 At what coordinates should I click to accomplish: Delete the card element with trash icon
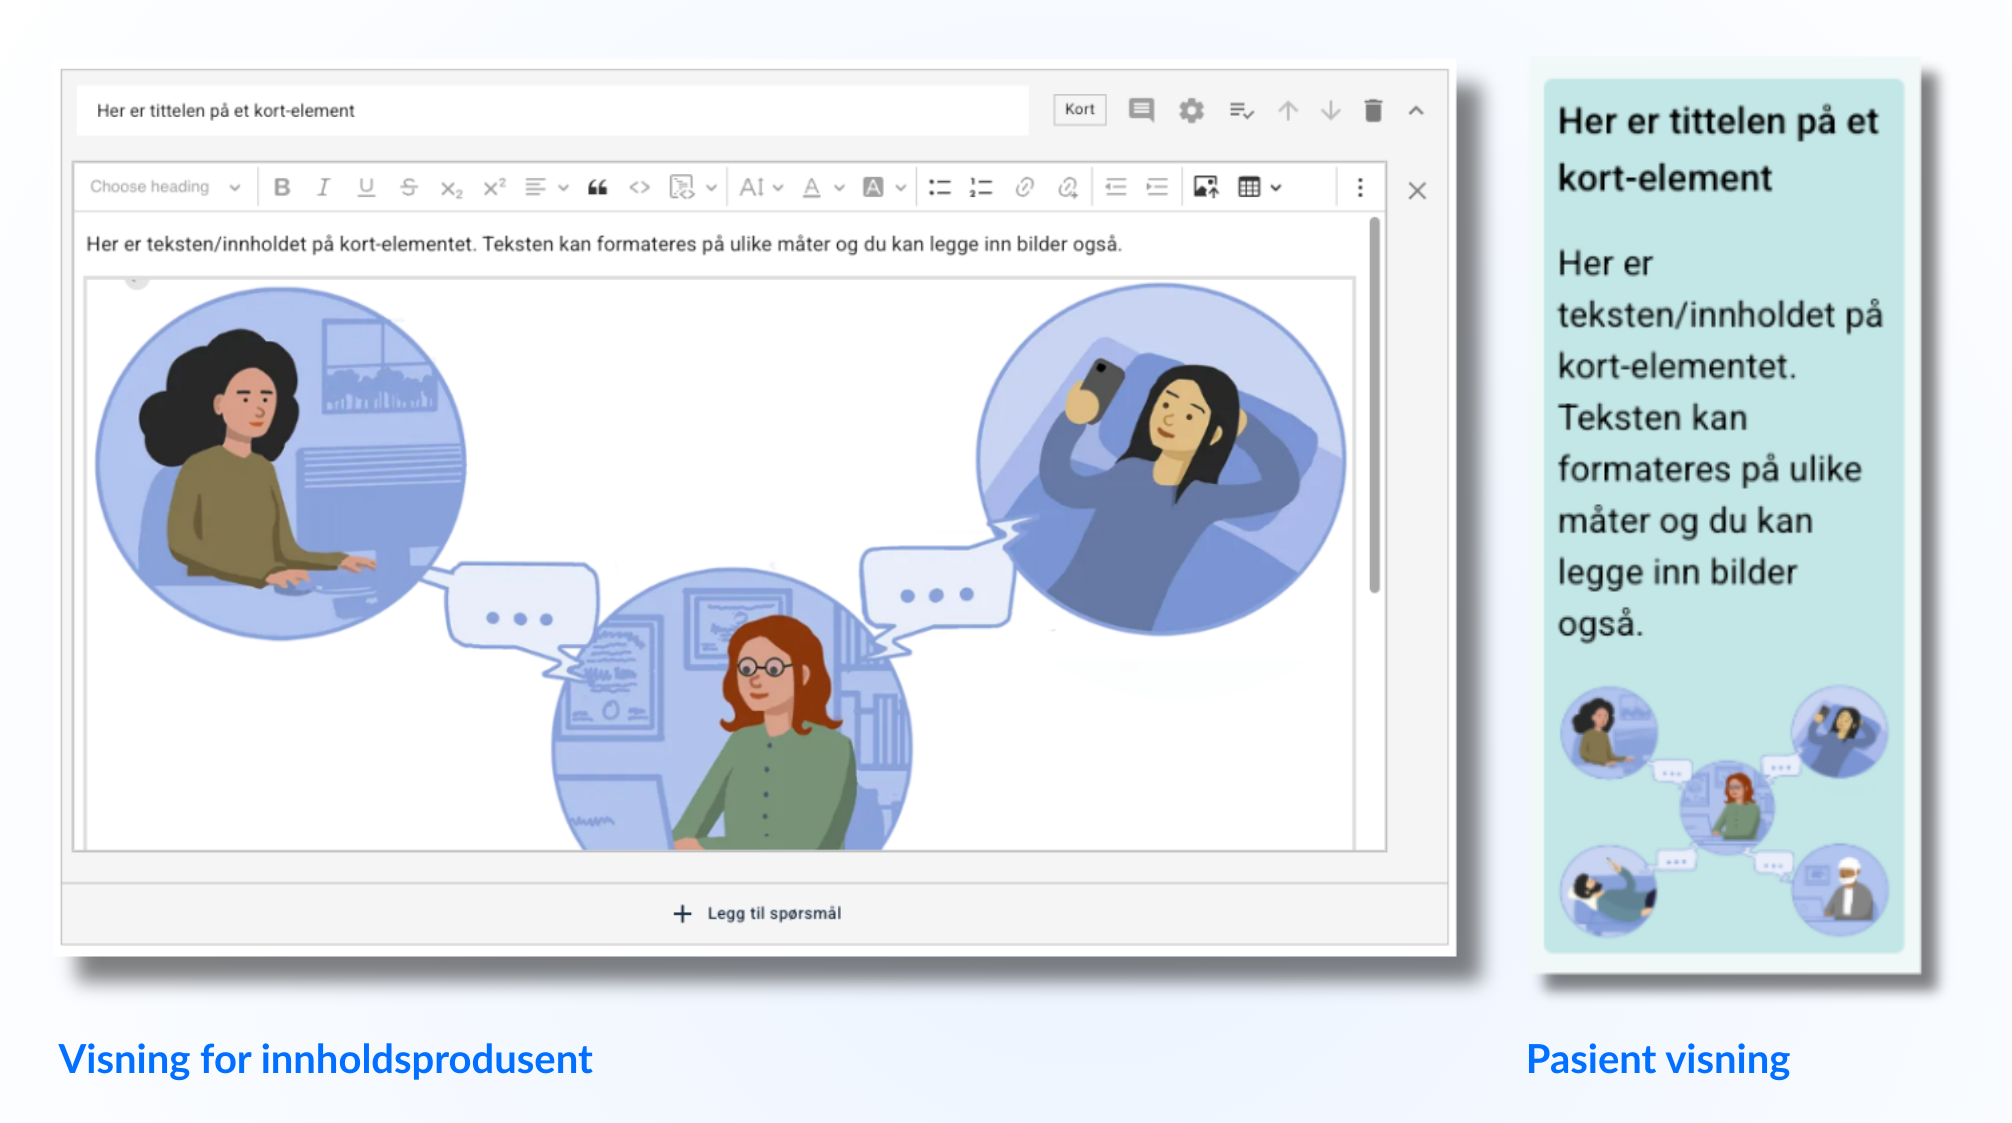pos(1373,110)
